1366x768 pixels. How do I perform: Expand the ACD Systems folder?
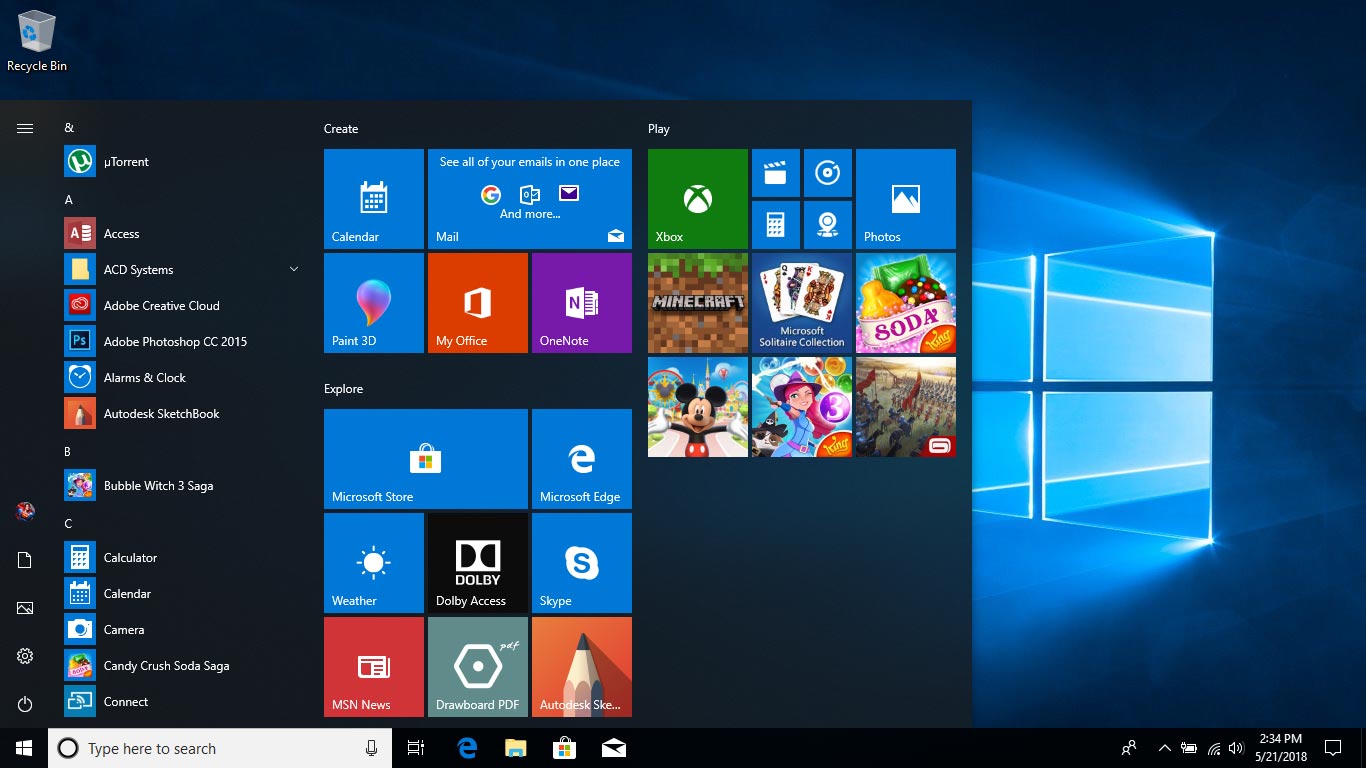[x=293, y=269]
